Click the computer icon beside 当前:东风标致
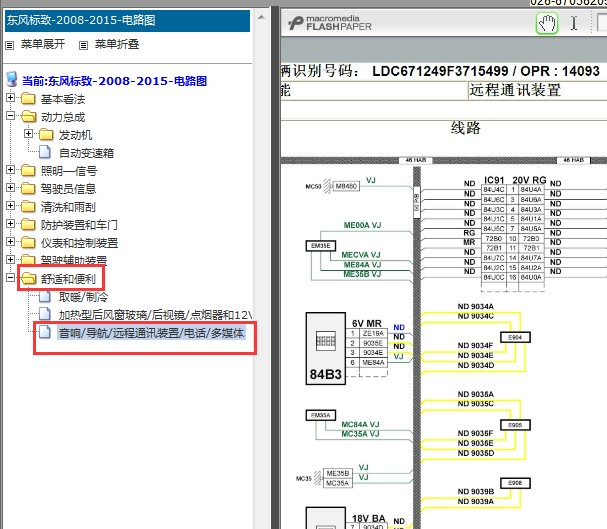The image size is (607, 529). coord(12,79)
